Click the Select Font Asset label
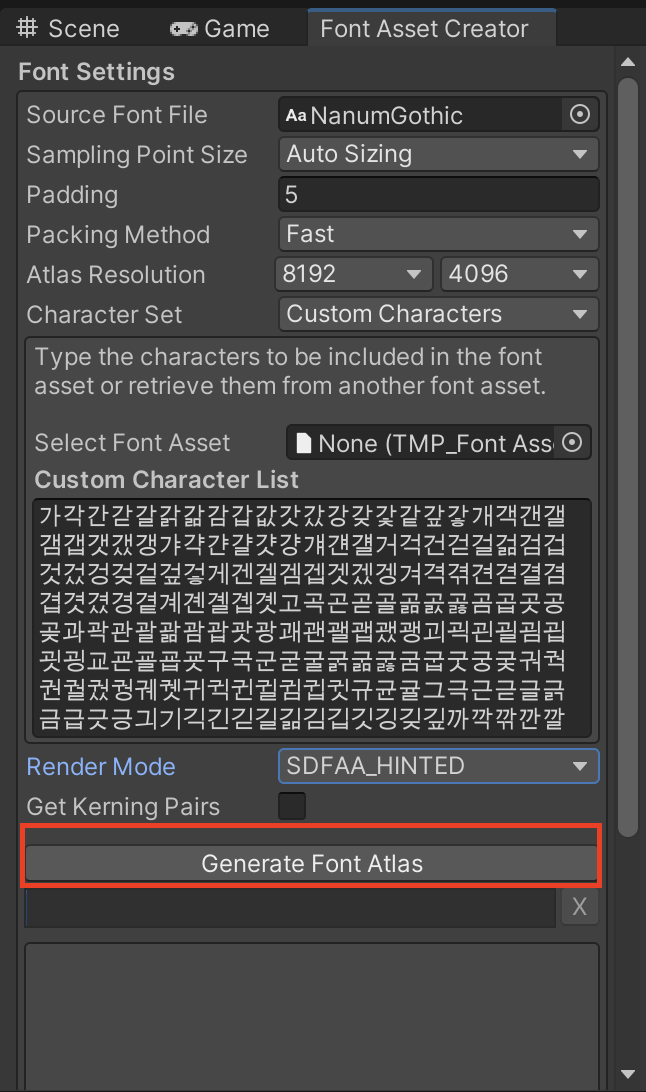 point(132,443)
